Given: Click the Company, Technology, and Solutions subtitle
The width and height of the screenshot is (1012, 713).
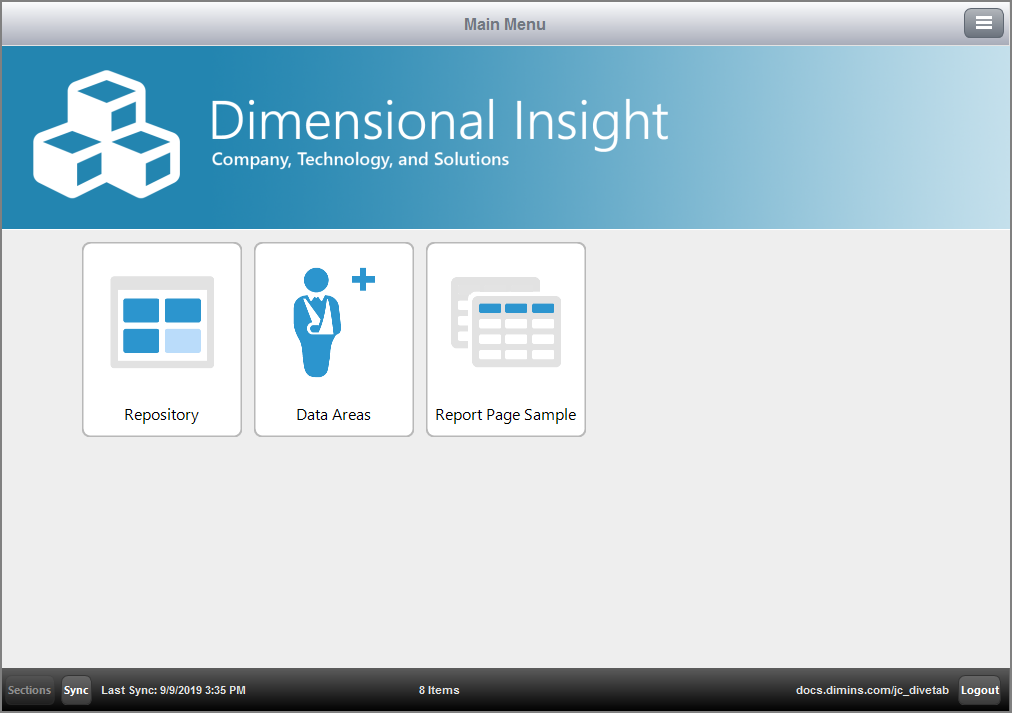Looking at the screenshot, I should point(360,160).
